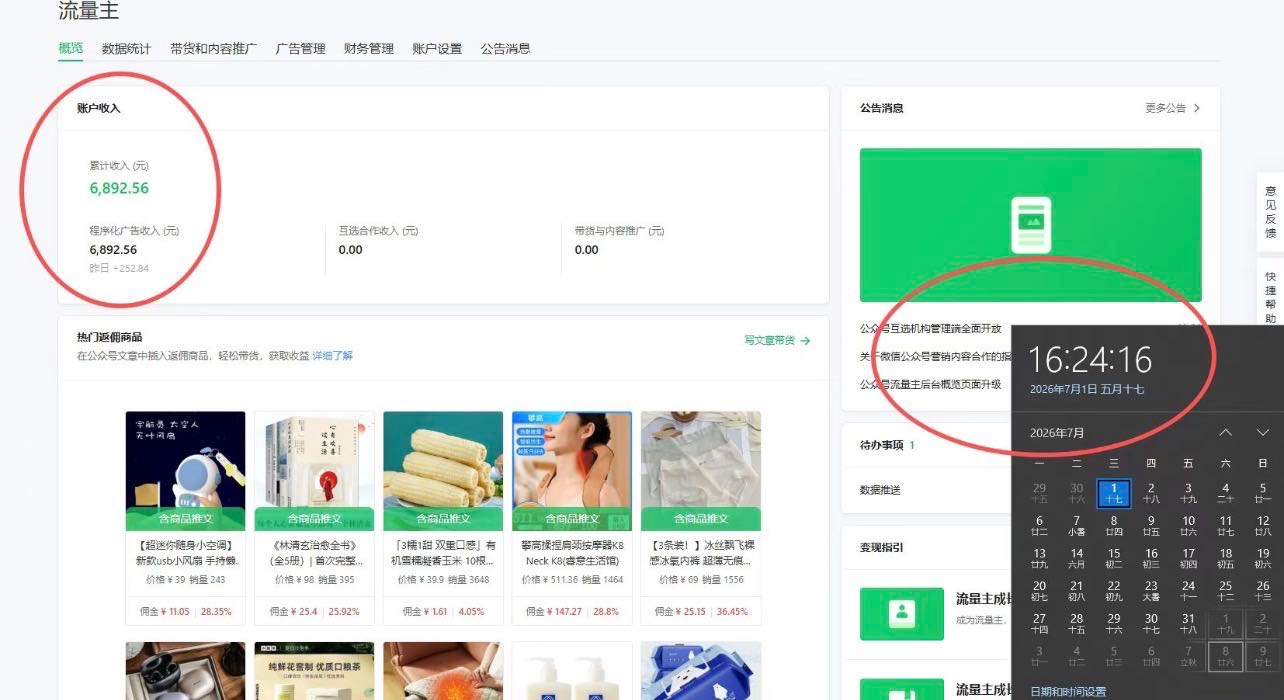The height and width of the screenshot is (700, 1284).
Task: Select July 31 in the calendar
Action: [x=1188, y=623]
